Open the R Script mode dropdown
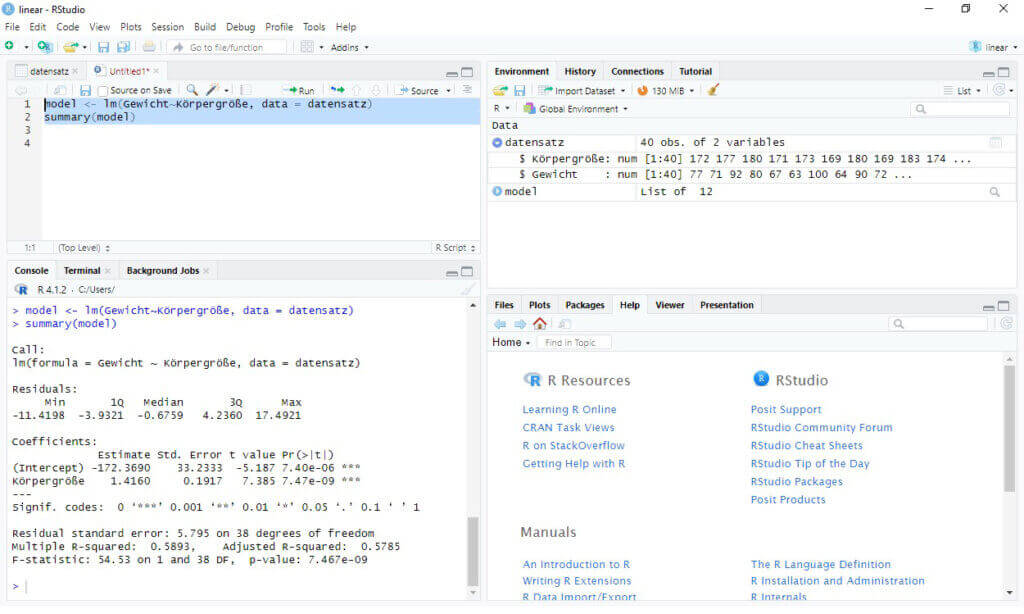The width and height of the screenshot is (1024, 614). point(449,247)
